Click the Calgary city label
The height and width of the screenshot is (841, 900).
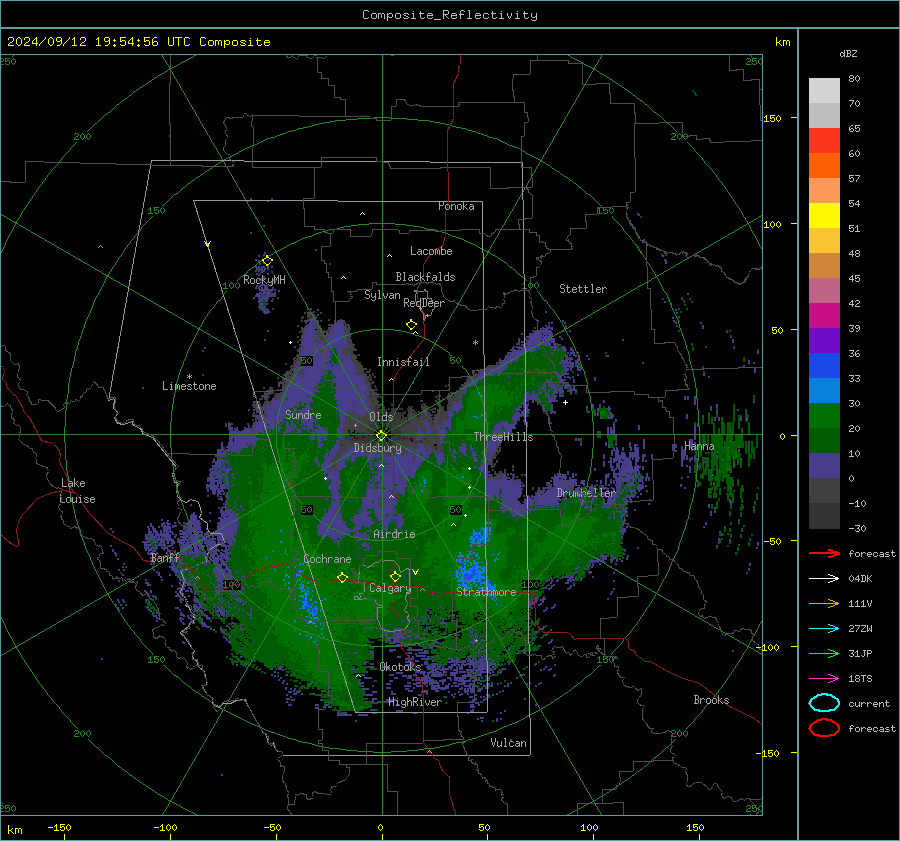pyautogui.click(x=390, y=588)
